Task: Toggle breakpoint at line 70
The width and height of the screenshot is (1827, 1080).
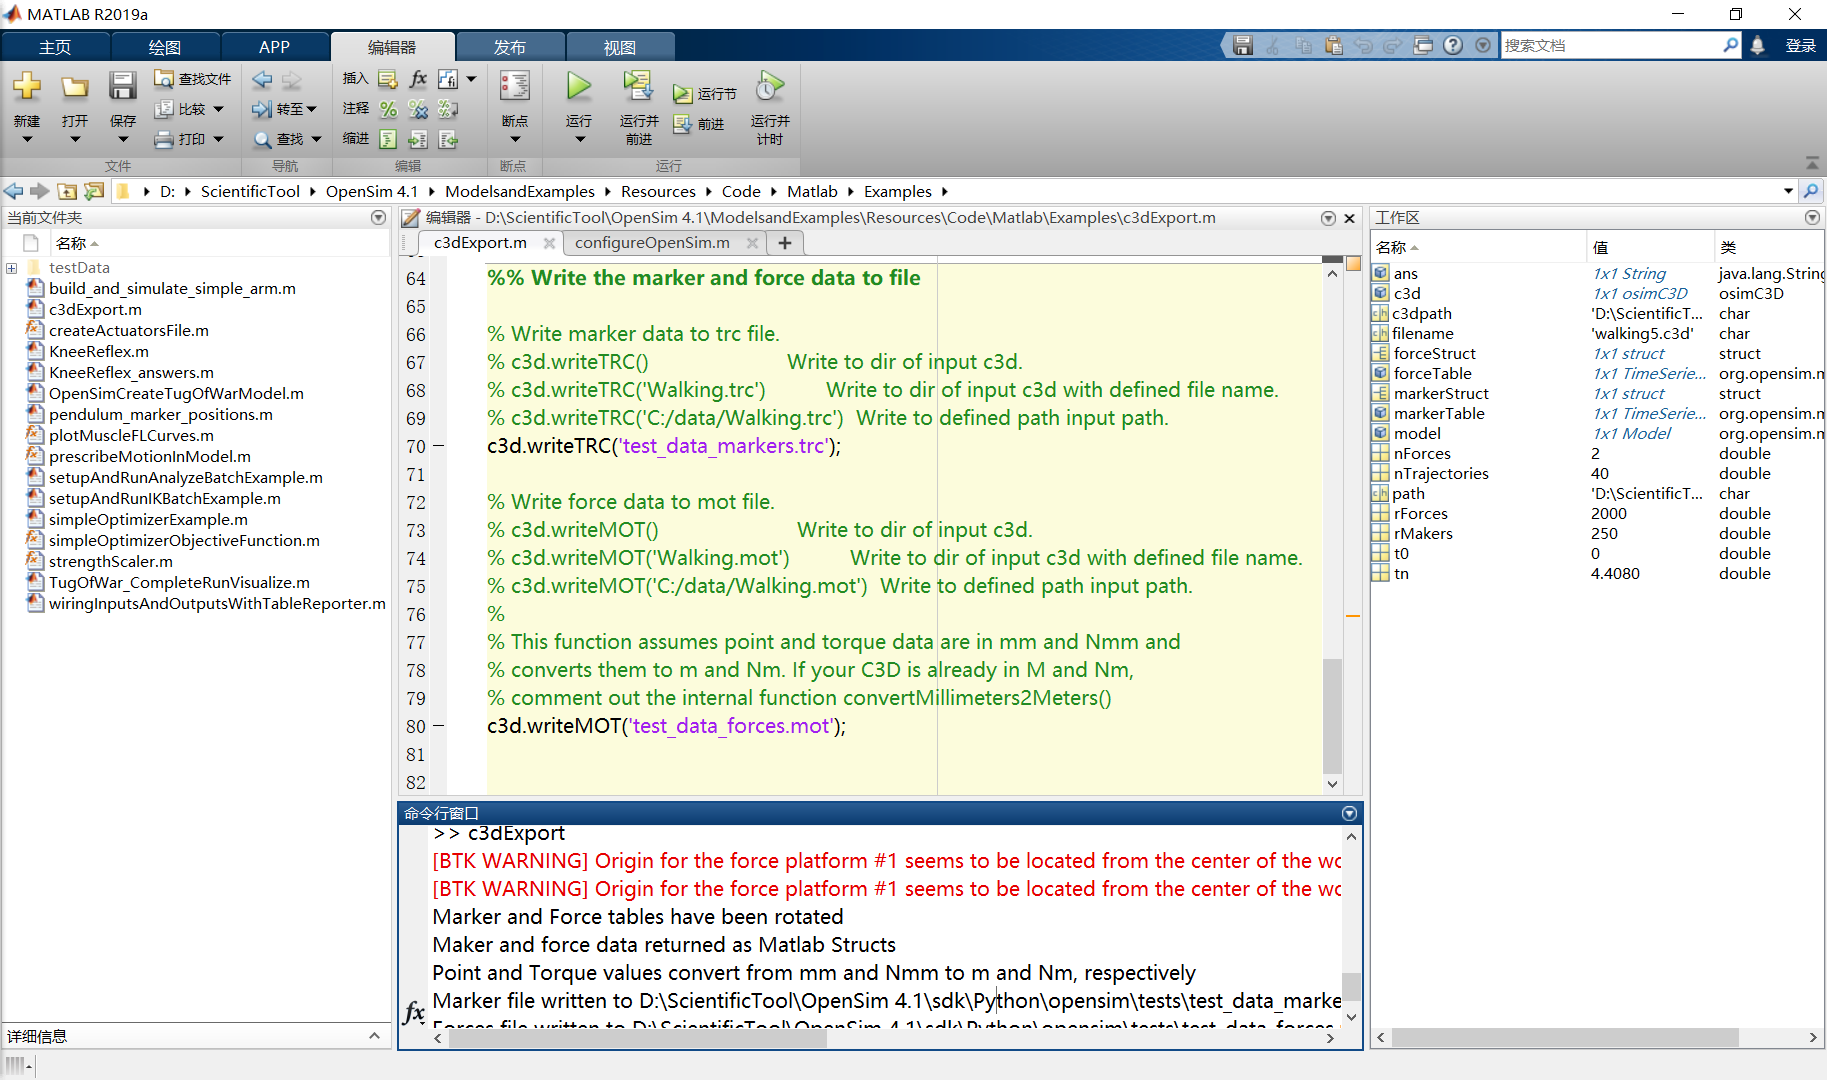Action: [438, 447]
